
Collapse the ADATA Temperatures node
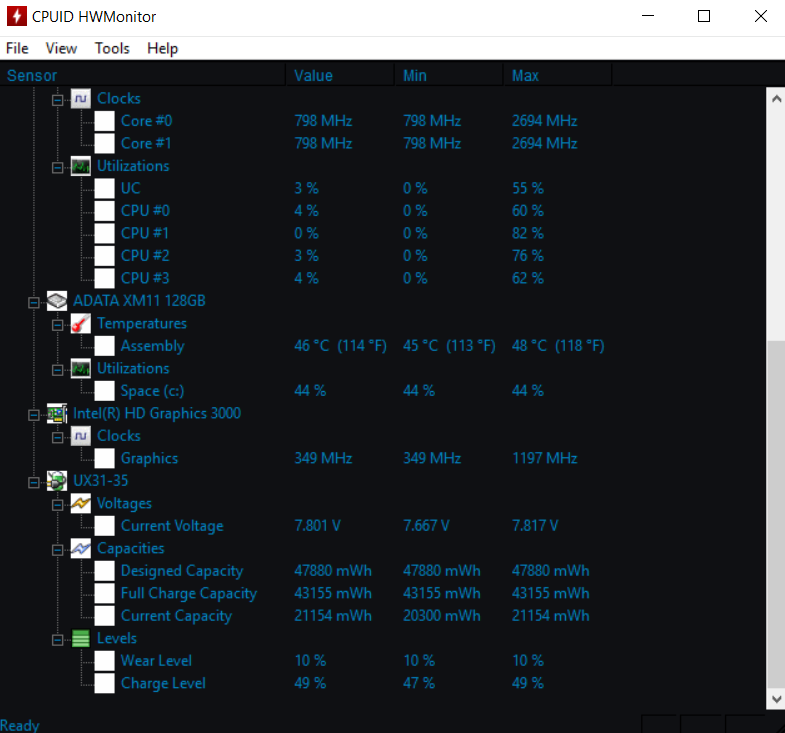58,325
